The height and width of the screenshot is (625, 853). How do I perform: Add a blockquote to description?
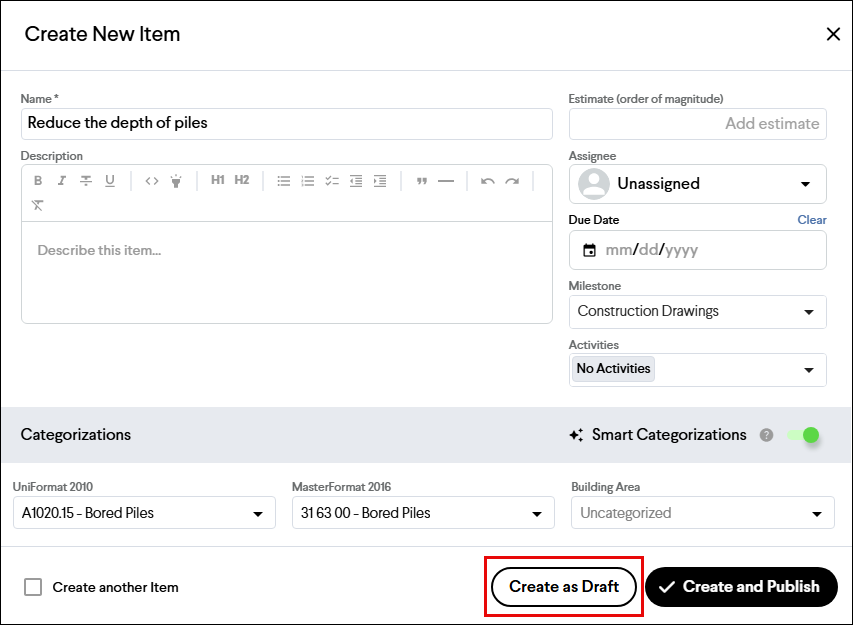tap(422, 181)
